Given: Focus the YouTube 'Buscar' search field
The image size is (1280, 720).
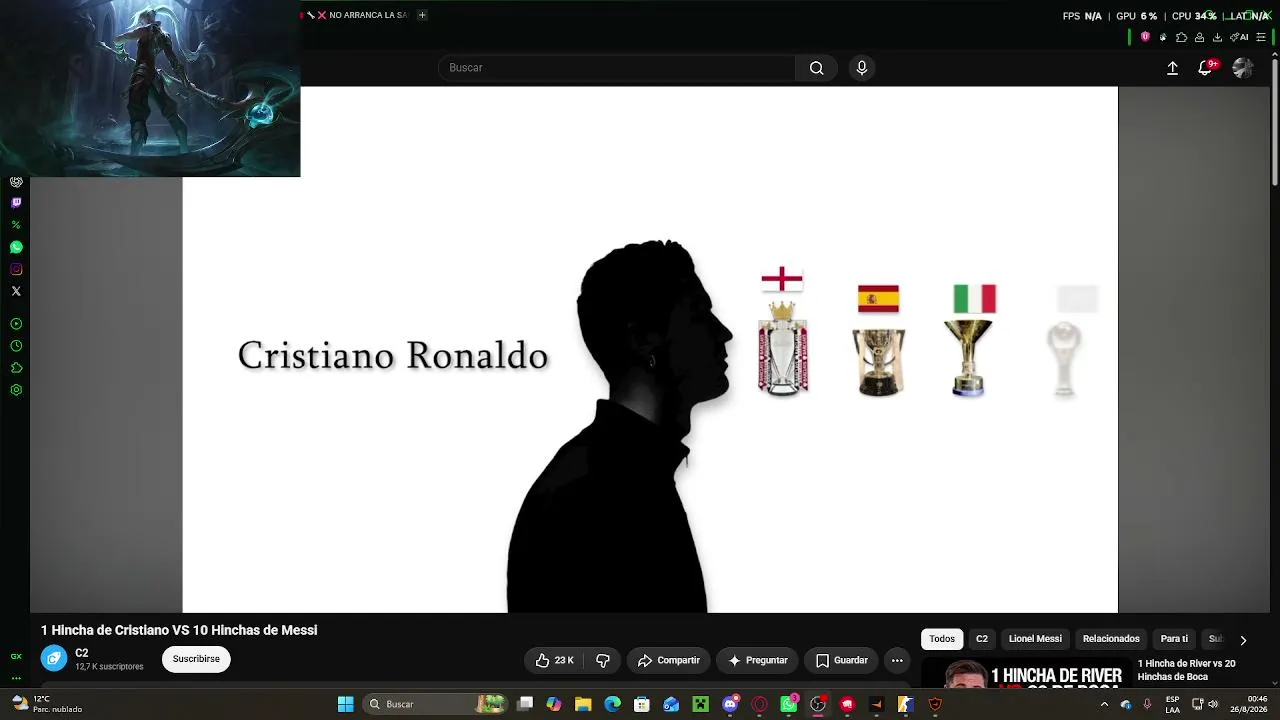Looking at the screenshot, I should [617, 68].
